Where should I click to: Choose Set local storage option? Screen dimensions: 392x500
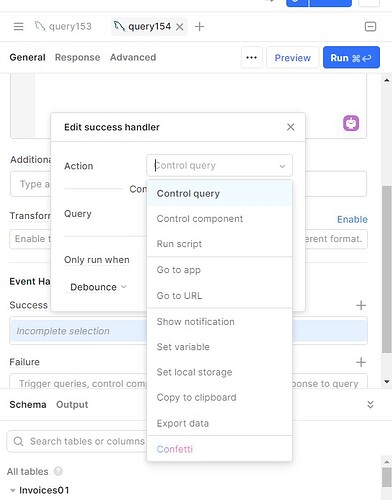pos(219,372)
